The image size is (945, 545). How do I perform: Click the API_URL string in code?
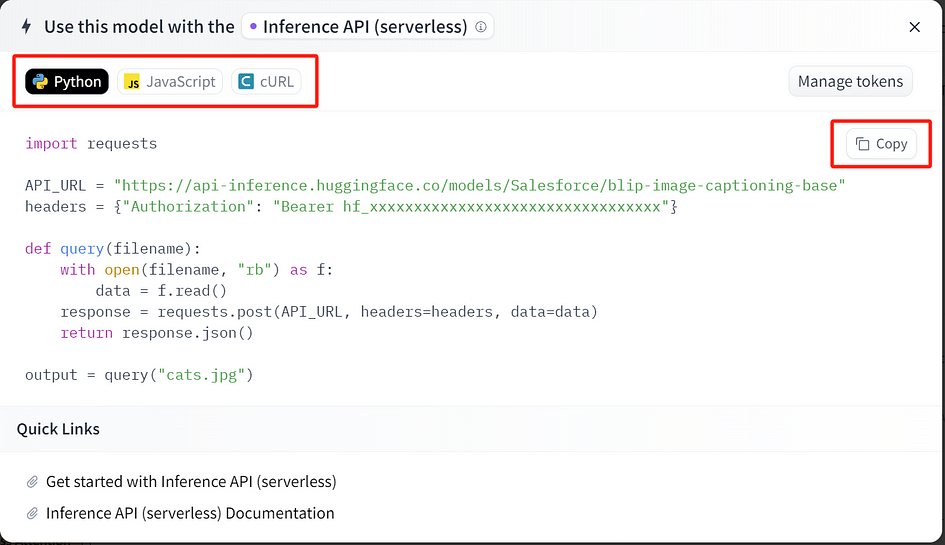(x=480, y=186)
